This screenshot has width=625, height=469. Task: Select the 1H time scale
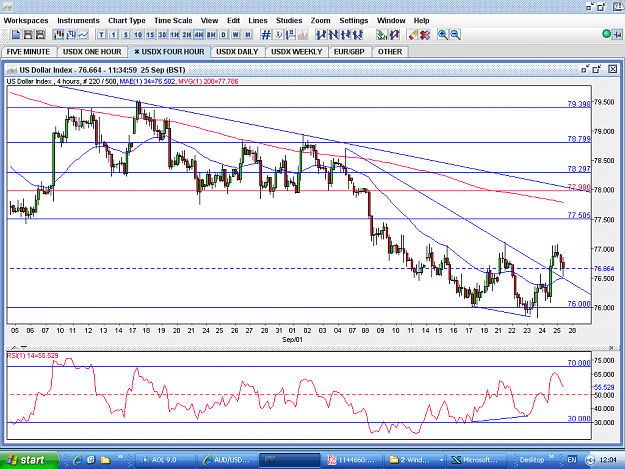click(x=175, y=35)
